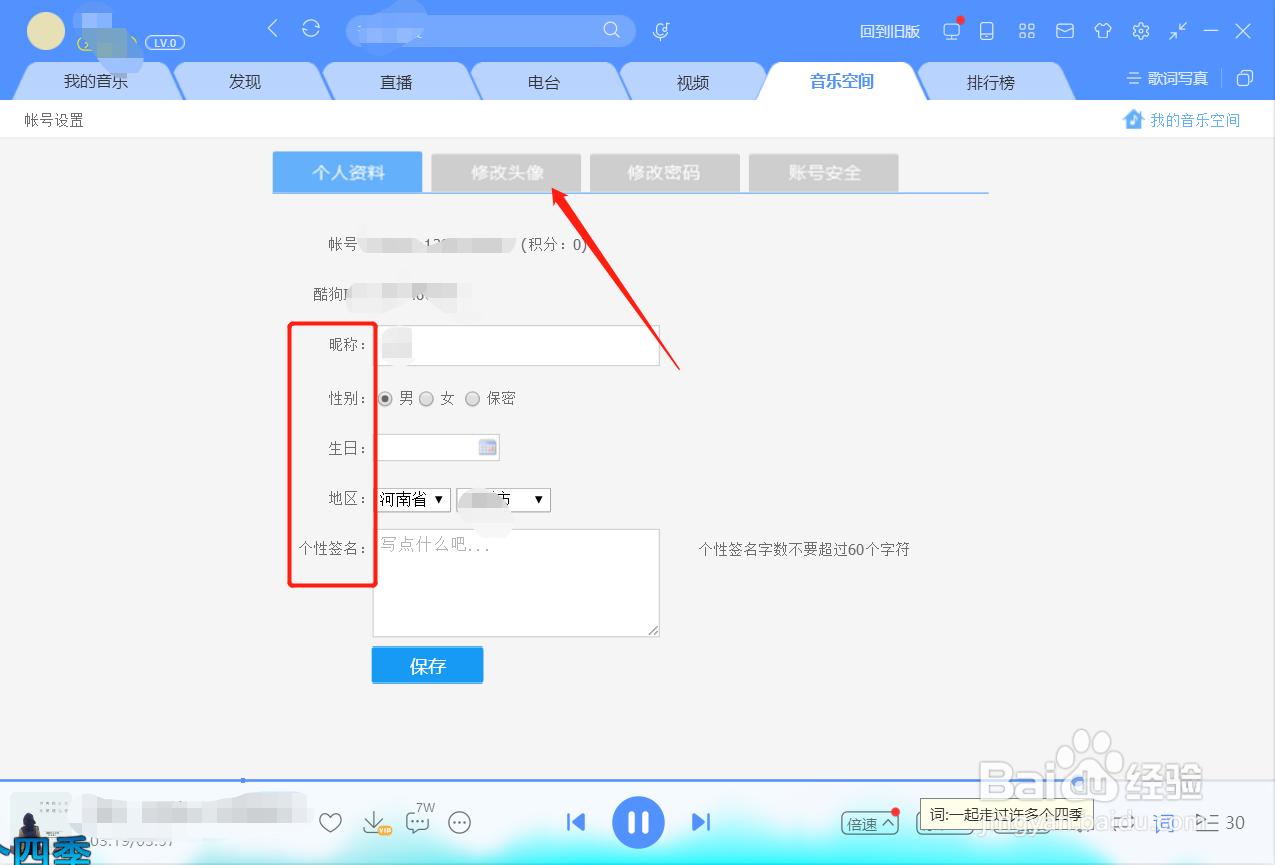Screen dimensions: 1275x865
Task: Open the city dropdown beside 河南省
Action: point(503,499)
